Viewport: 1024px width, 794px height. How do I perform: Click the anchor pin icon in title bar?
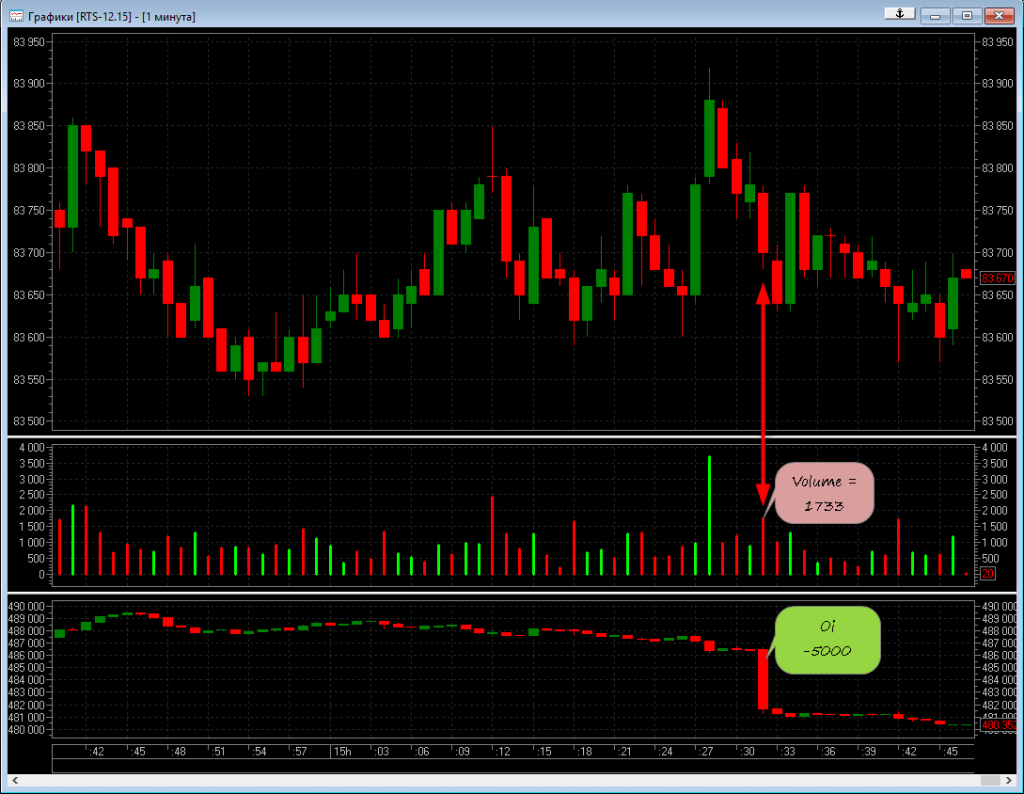pos(899,14)
